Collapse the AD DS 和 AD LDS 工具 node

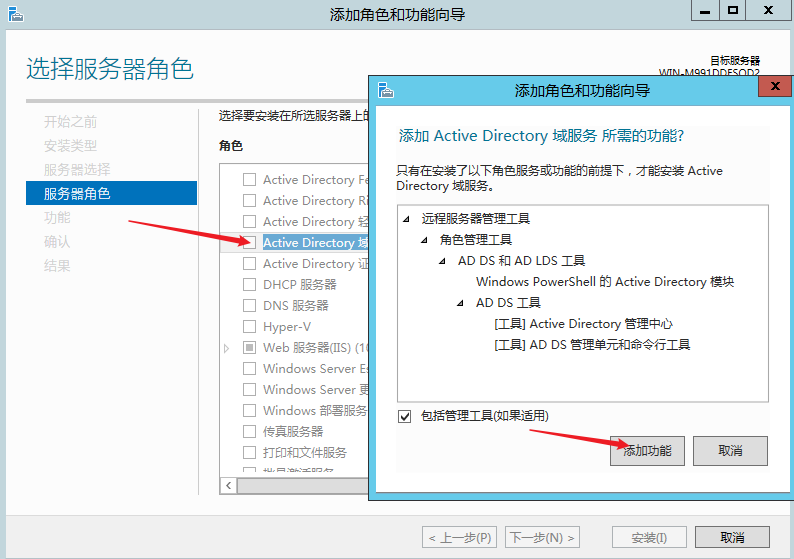point(443,261)
